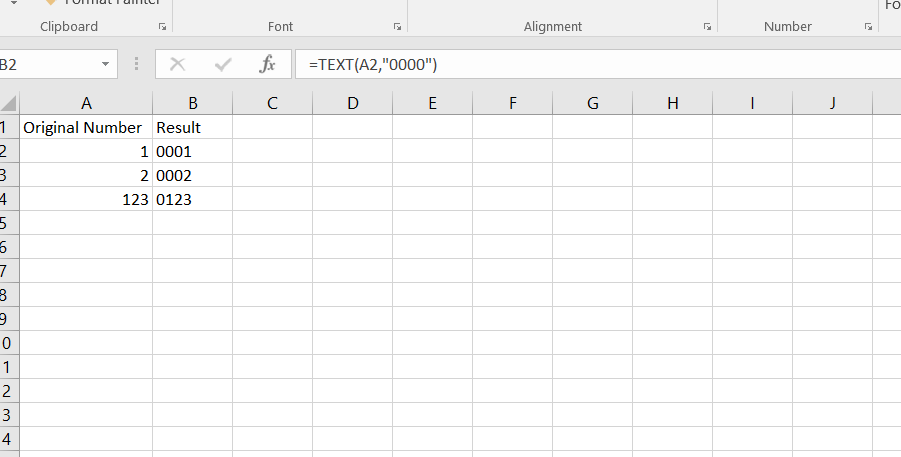901x457 pixels.
Task: Open the Font group dialog launcher
Action: [397, 28]
